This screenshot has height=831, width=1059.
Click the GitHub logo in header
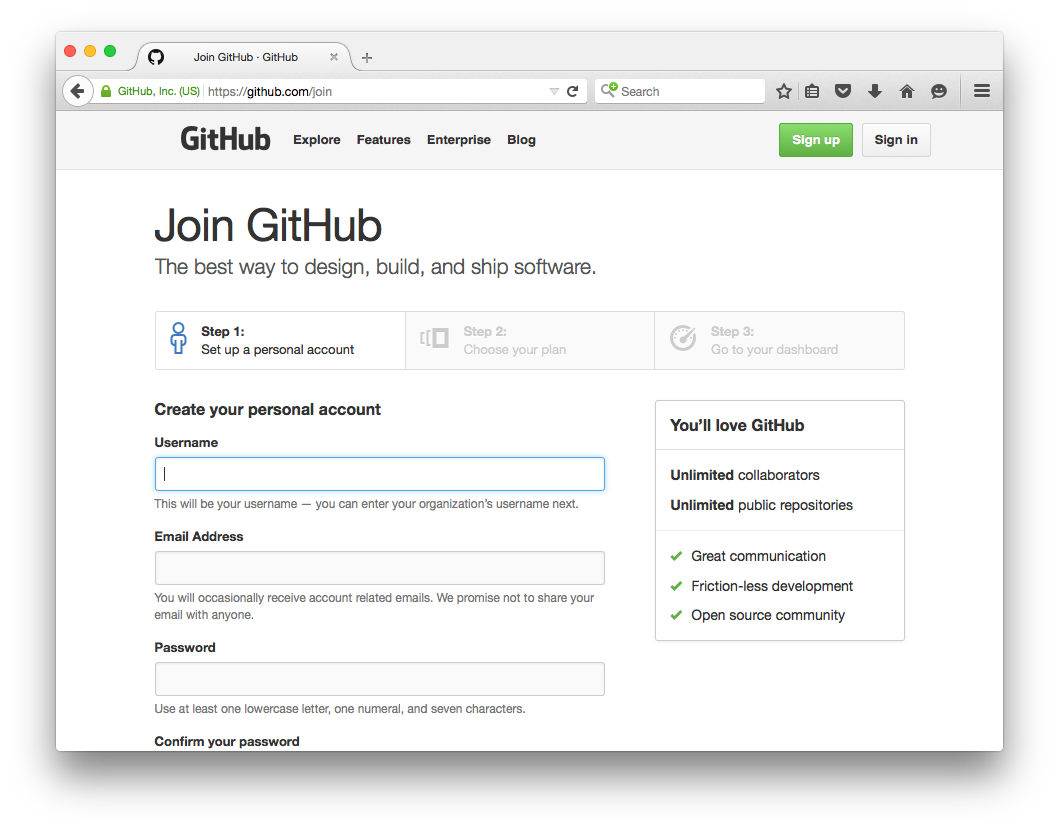(226, 139)
